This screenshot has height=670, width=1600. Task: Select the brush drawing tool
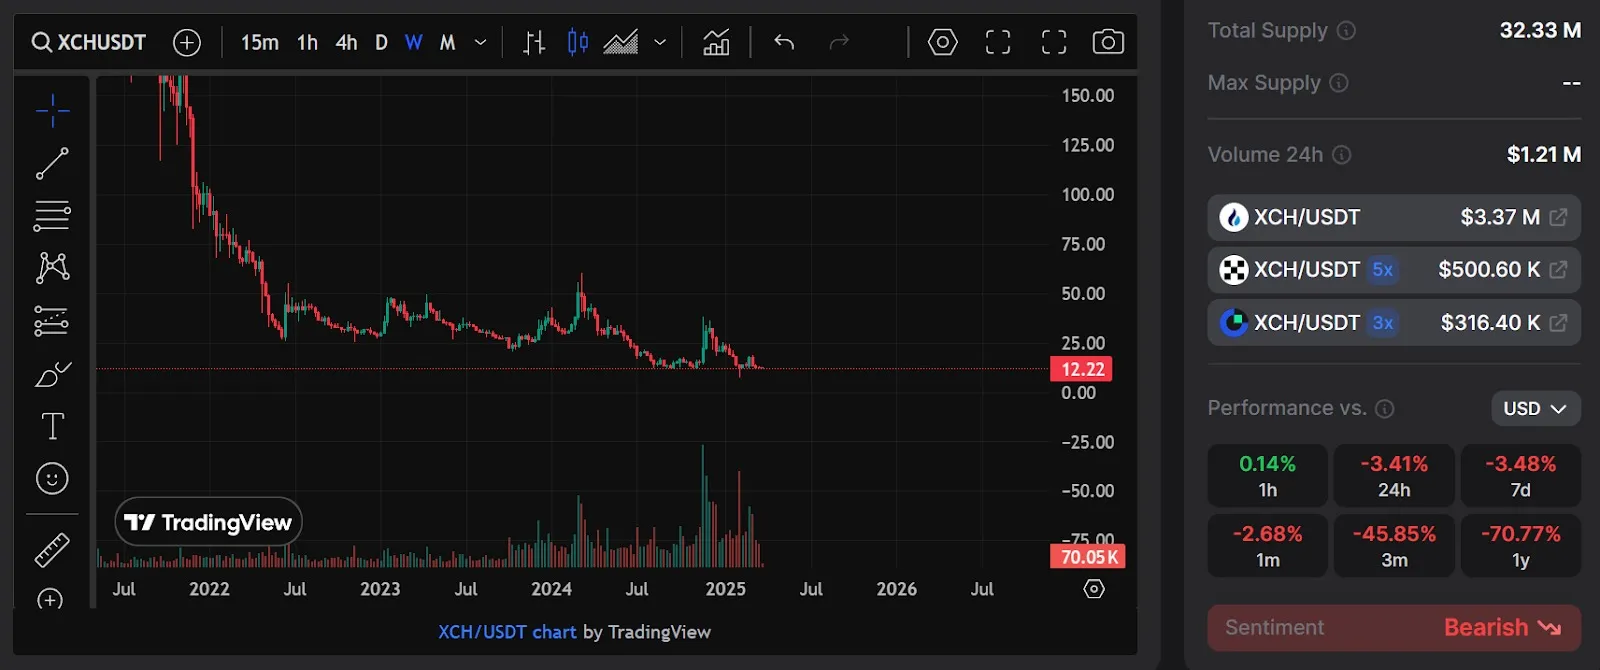[x=52, y=374]
